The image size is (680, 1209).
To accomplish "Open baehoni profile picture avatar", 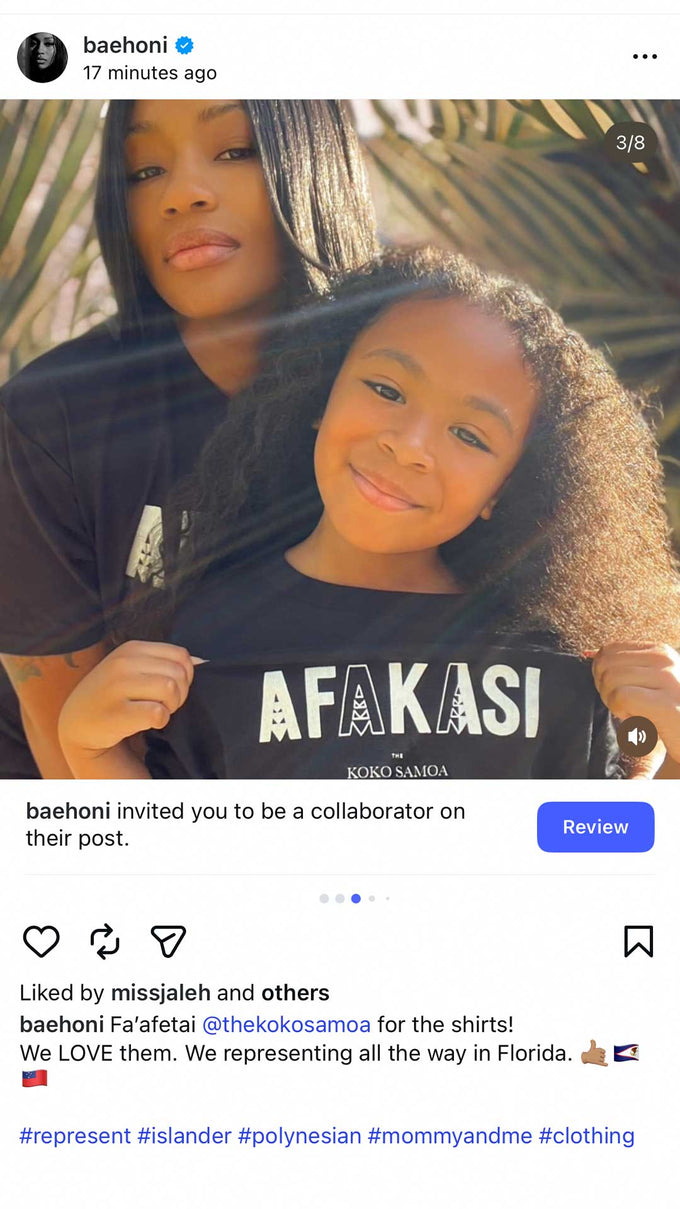I will pos(42,57).
